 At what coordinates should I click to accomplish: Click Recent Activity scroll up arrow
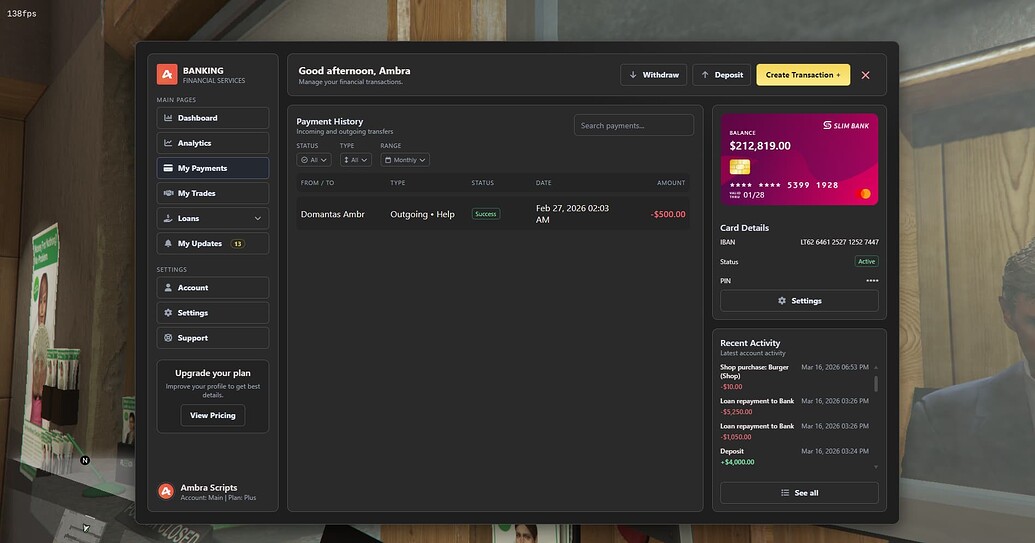tap(876, 367)
